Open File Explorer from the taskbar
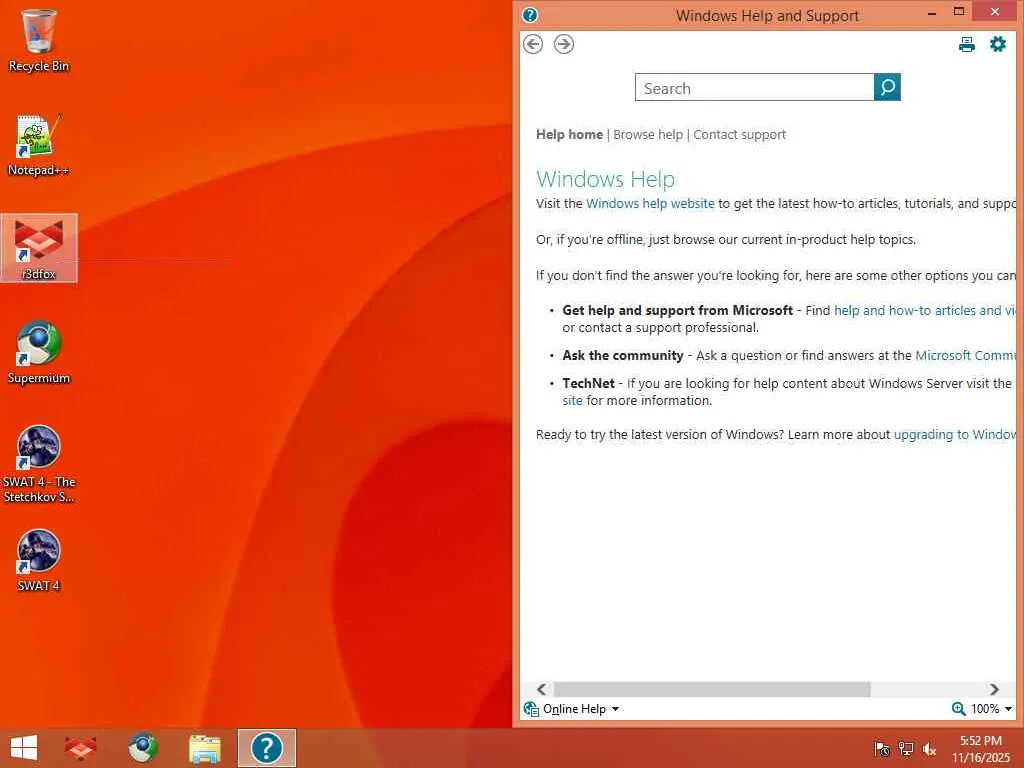 click(x=204, y=748)
